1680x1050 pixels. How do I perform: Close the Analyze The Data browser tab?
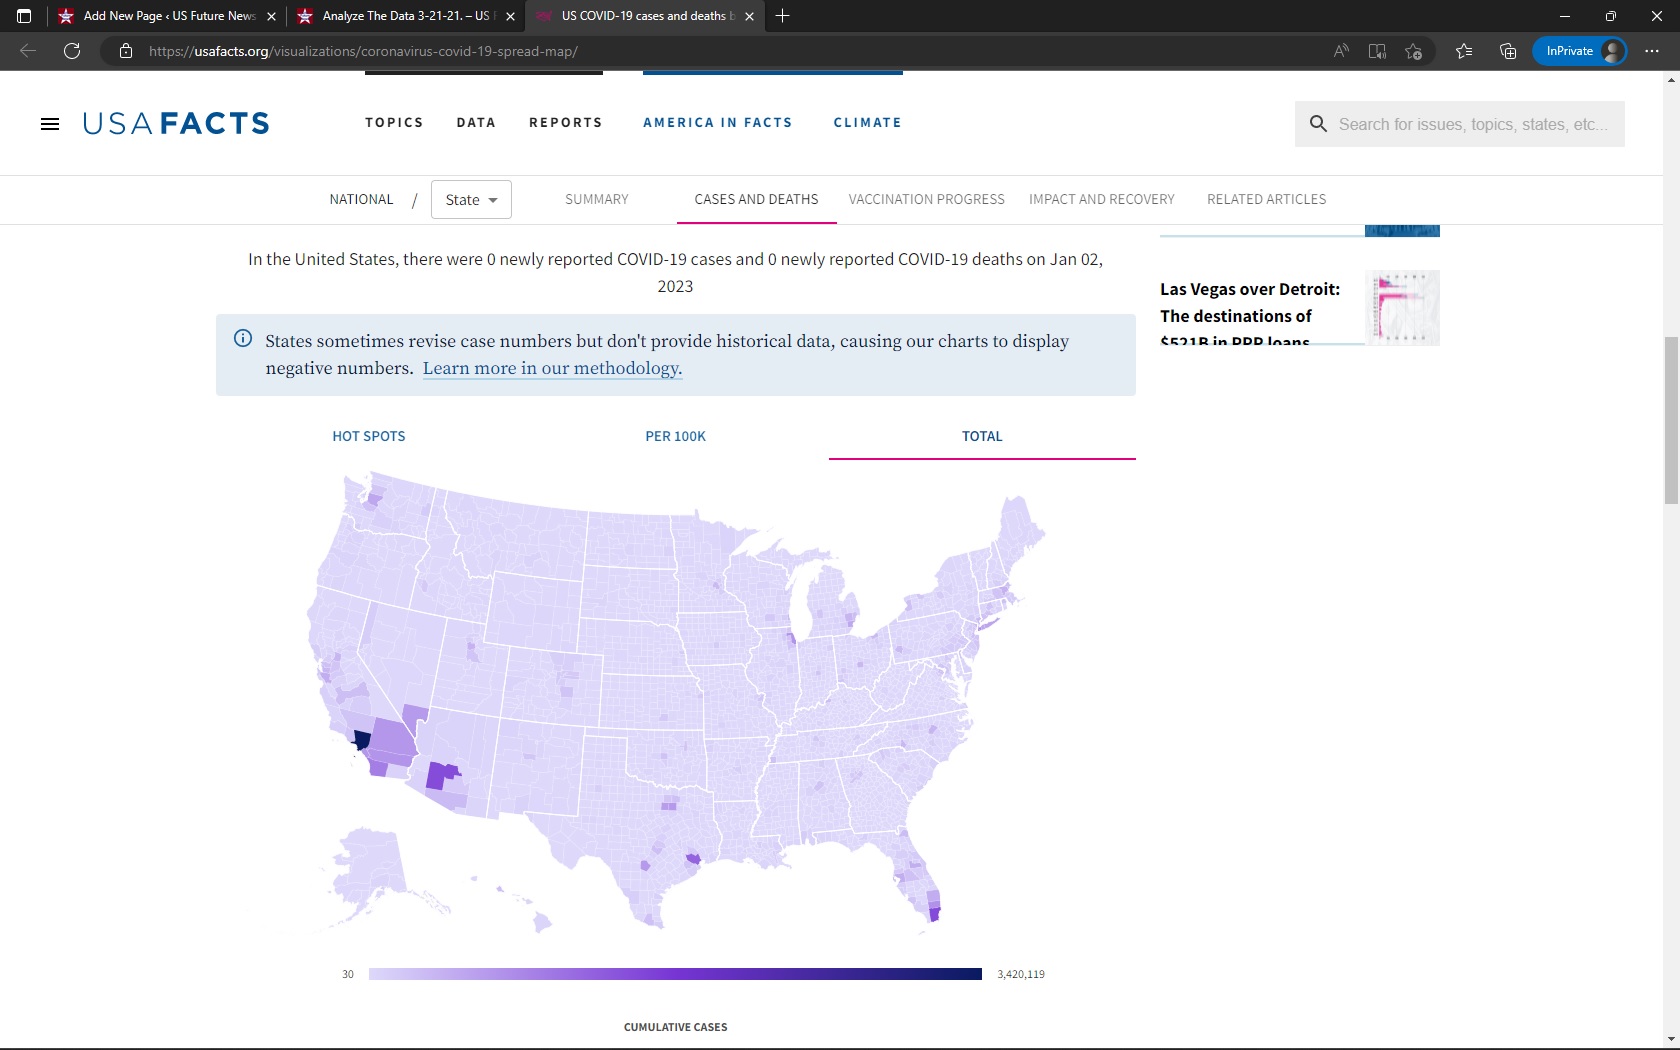click(x=510, y=16)
